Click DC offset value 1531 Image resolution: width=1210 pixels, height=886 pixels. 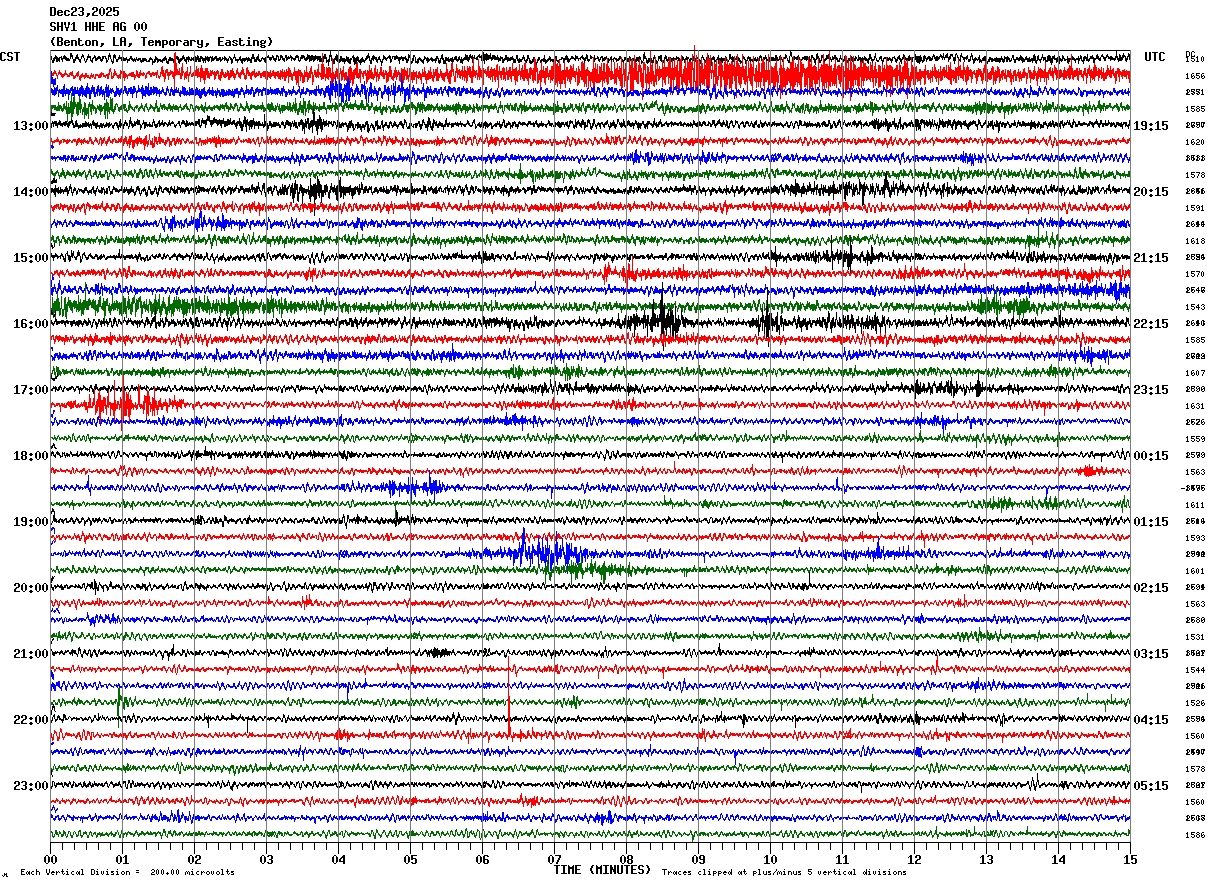[1195, 637]
